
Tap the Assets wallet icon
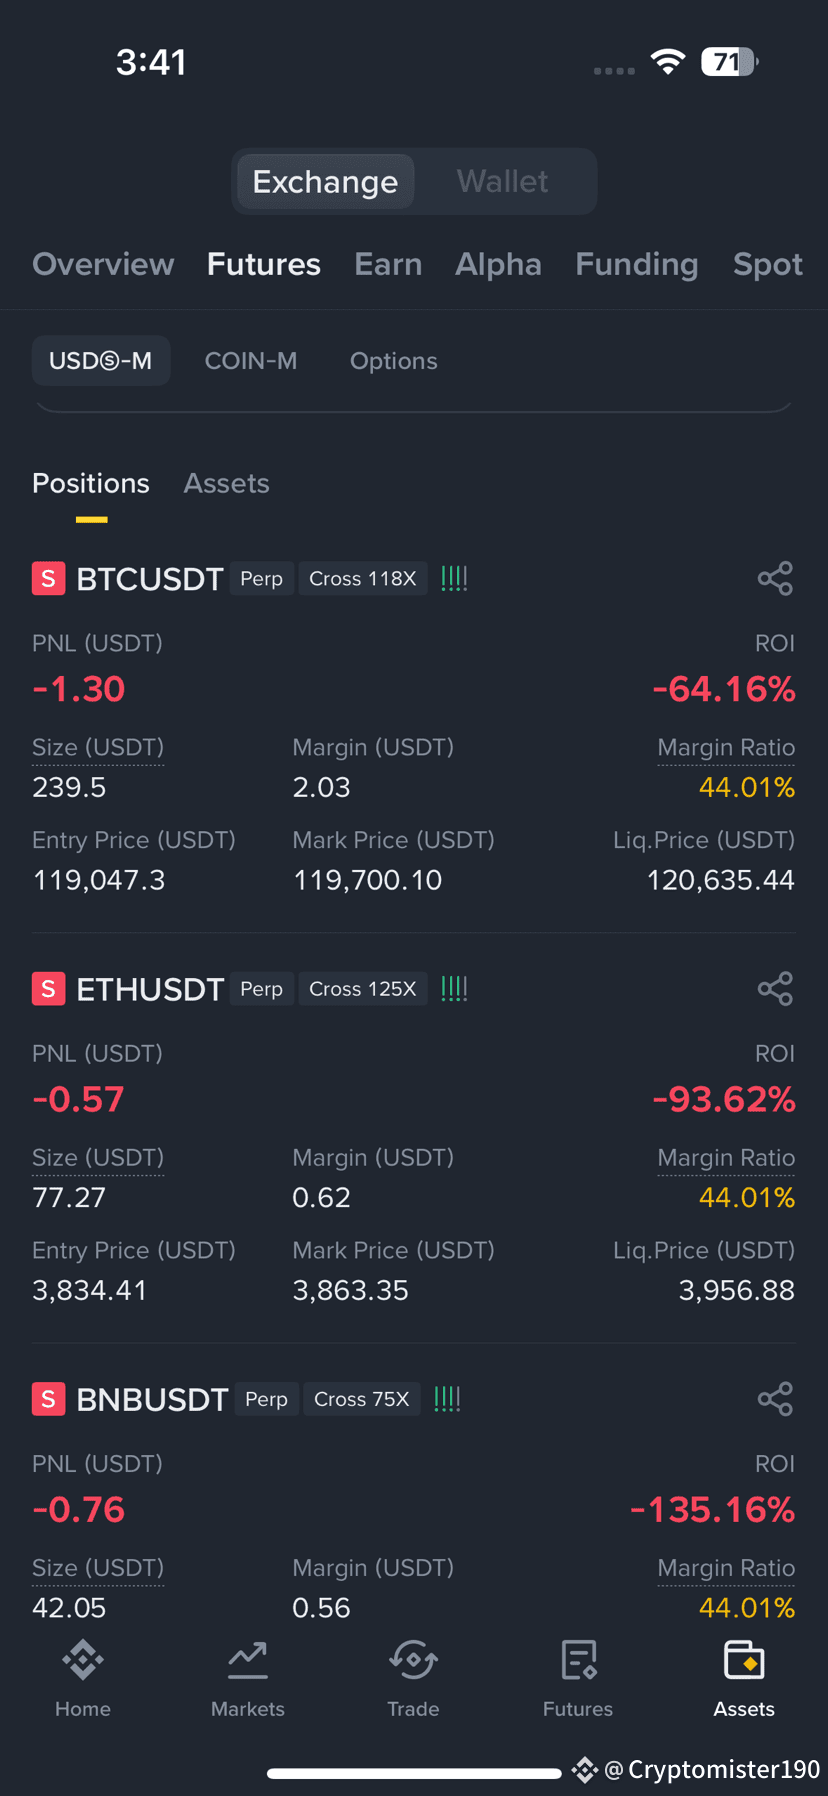coord(744,1660)
